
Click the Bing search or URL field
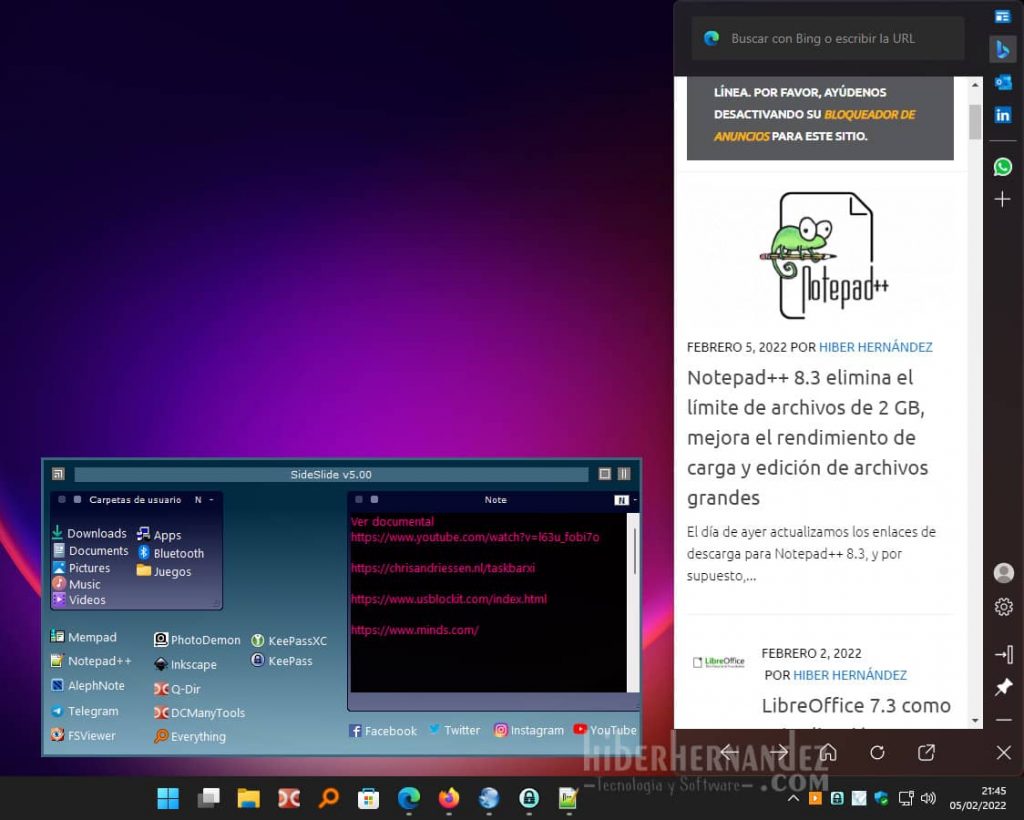827,39
